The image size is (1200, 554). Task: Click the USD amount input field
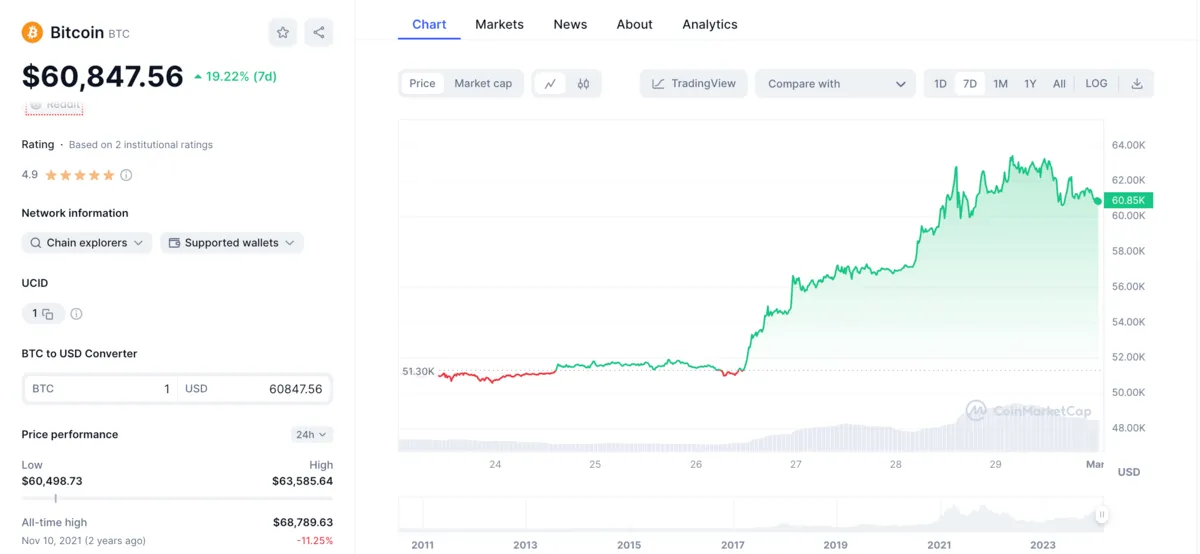(x=254, y=389)
